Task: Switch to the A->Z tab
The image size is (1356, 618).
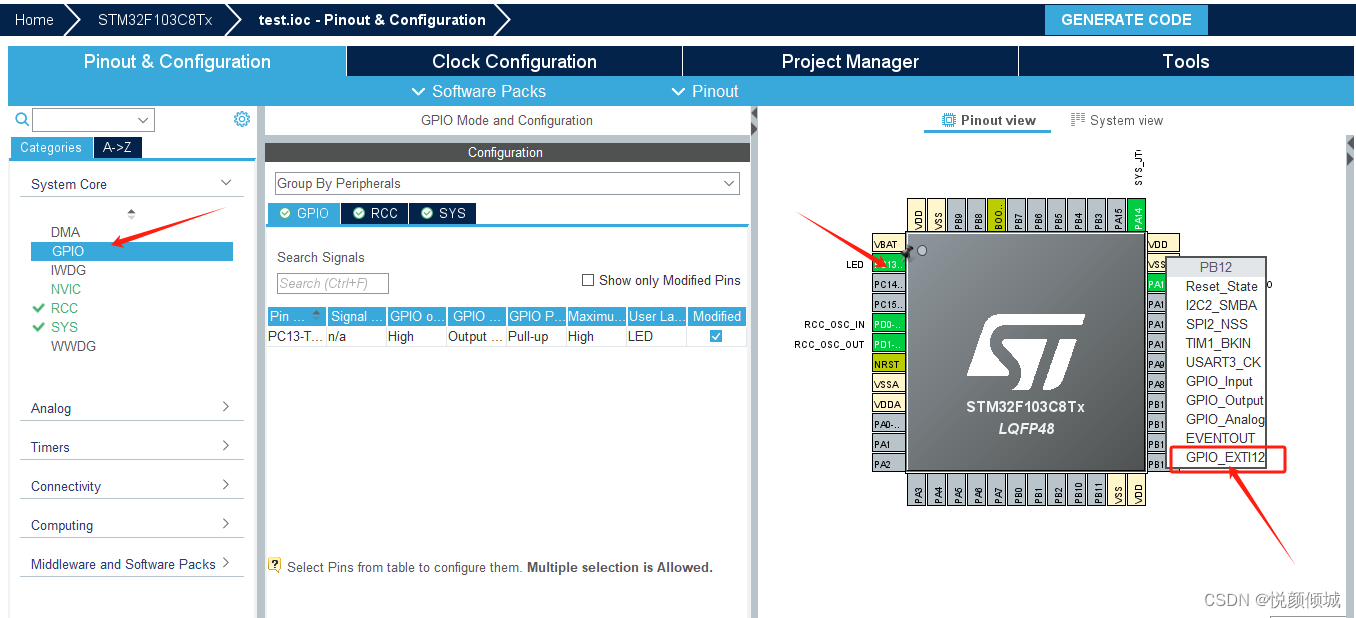Action: (117, 147)
